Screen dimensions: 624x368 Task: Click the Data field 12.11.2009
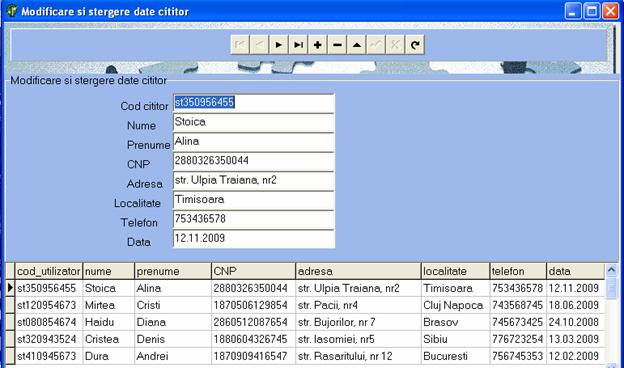[254, 239]
